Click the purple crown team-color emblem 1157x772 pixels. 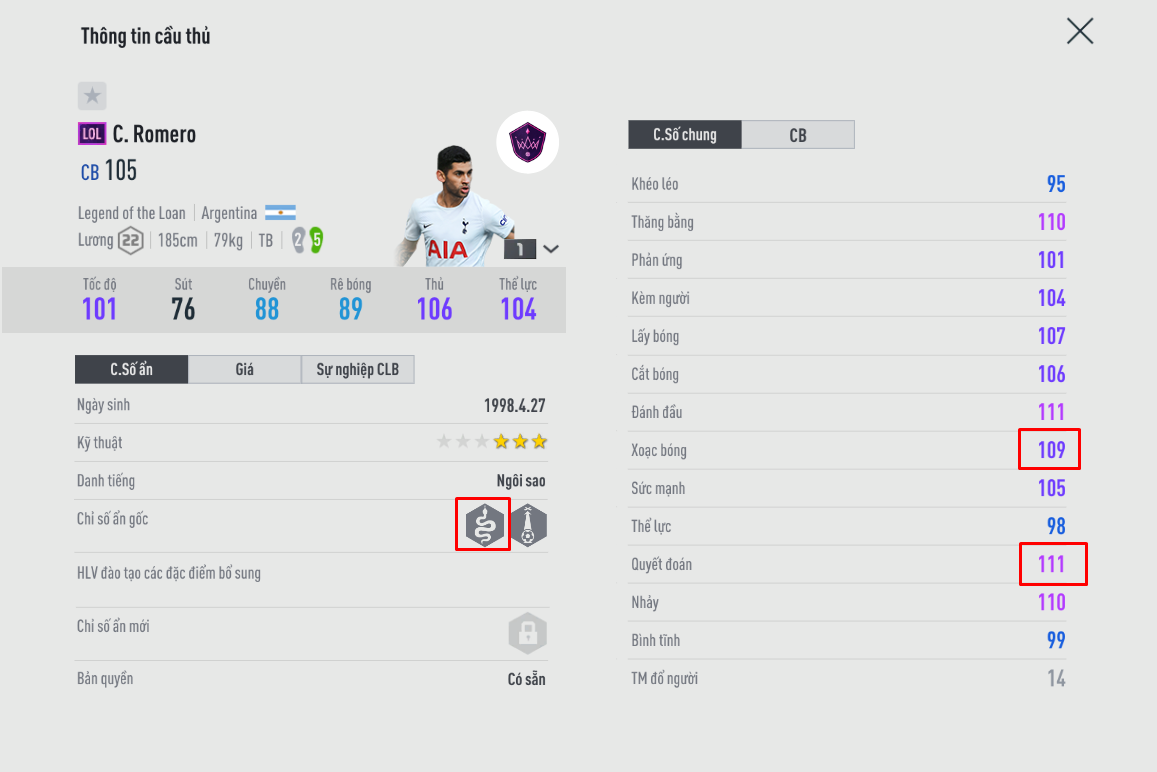tap(528, 142)
